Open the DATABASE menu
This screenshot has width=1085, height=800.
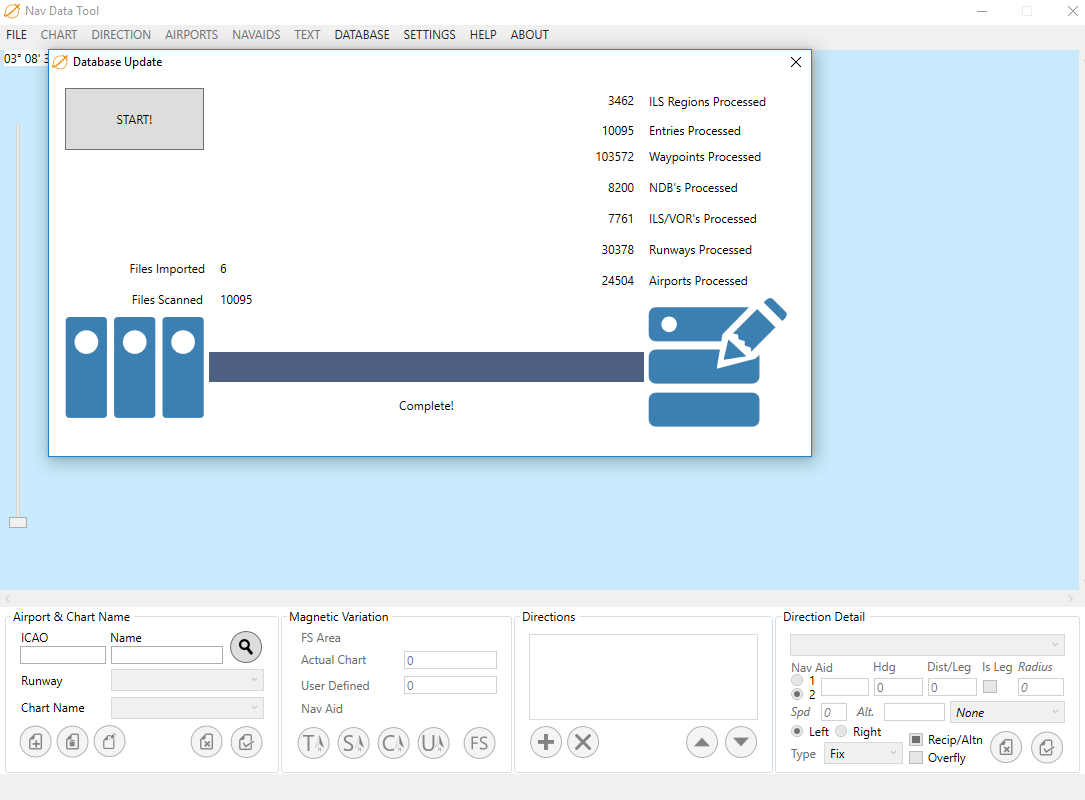[x=362, y=35]
